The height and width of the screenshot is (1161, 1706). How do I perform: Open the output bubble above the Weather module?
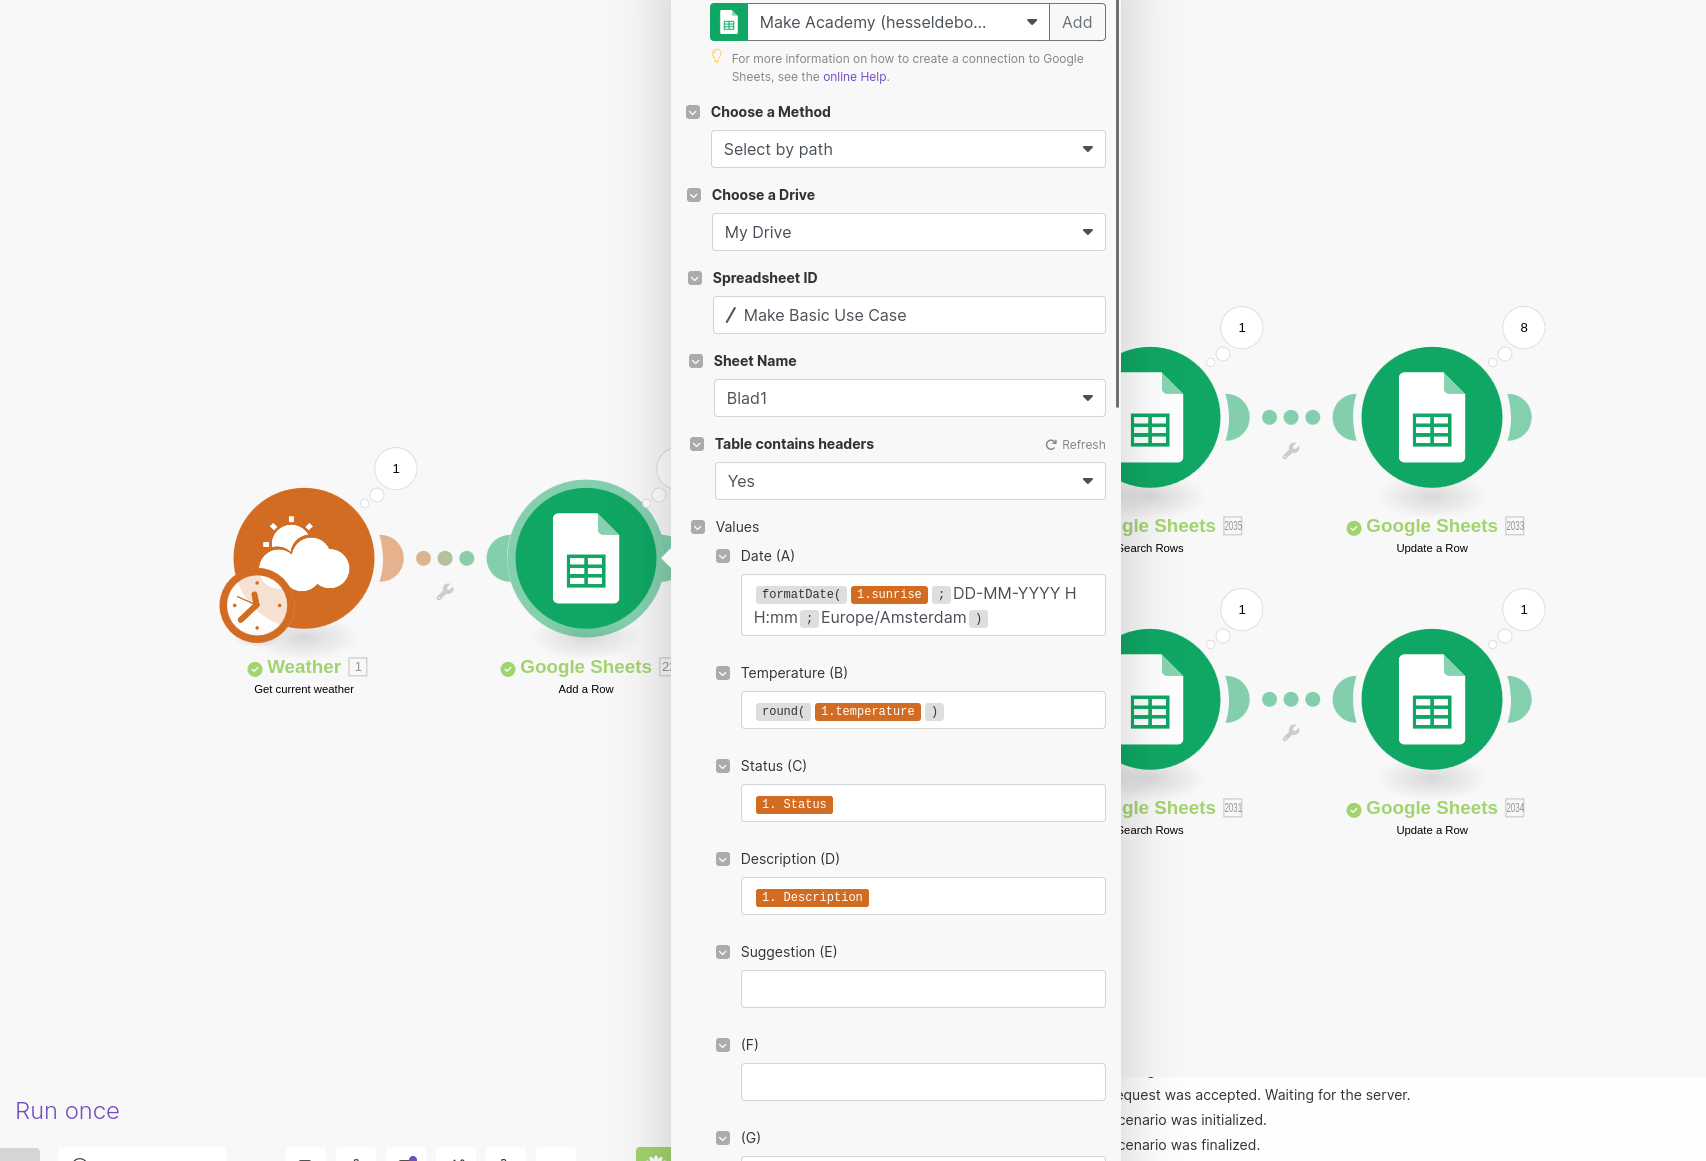(x=396, y=469)
